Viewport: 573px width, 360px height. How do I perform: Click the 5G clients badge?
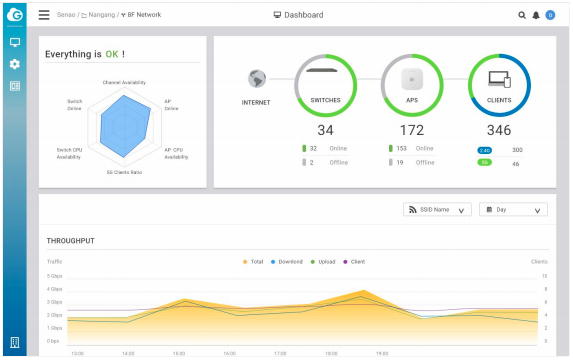(485, 162)
